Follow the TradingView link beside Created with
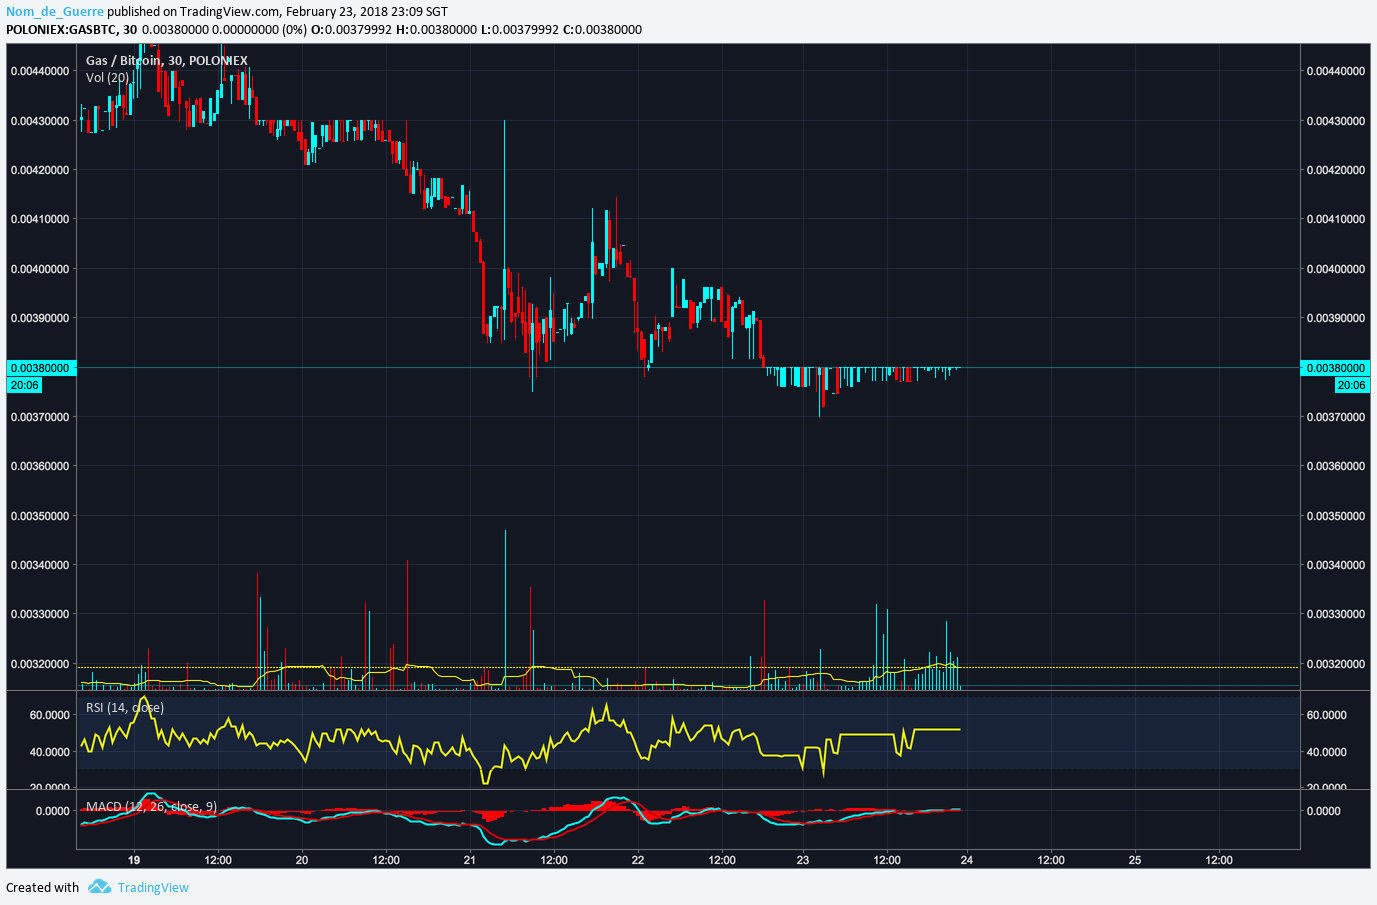 (153, 887)
